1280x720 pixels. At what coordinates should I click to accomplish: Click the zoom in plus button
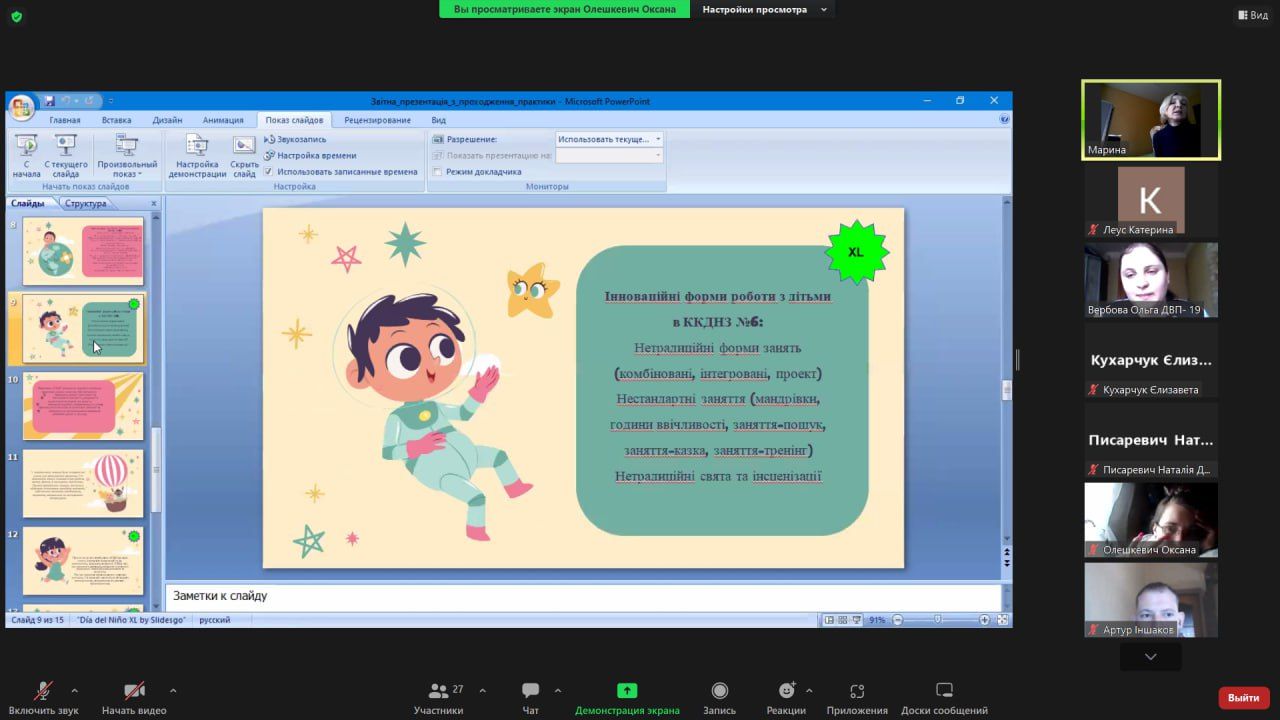[985, 620]
